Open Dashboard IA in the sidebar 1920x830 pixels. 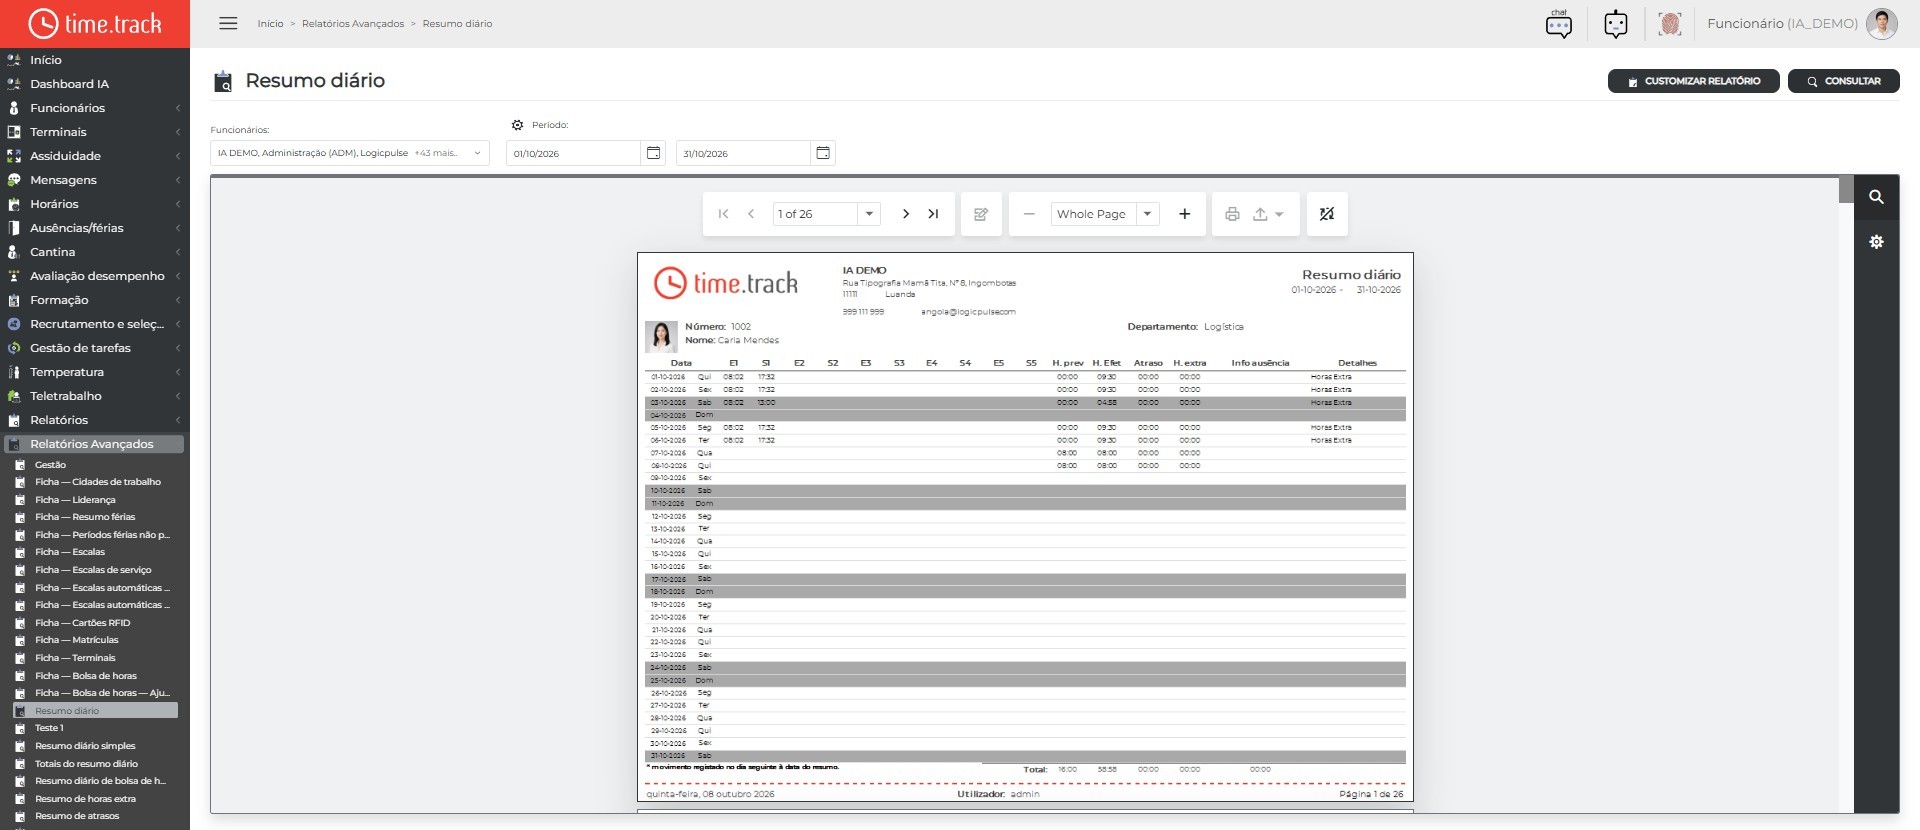[x=94, y=84]
